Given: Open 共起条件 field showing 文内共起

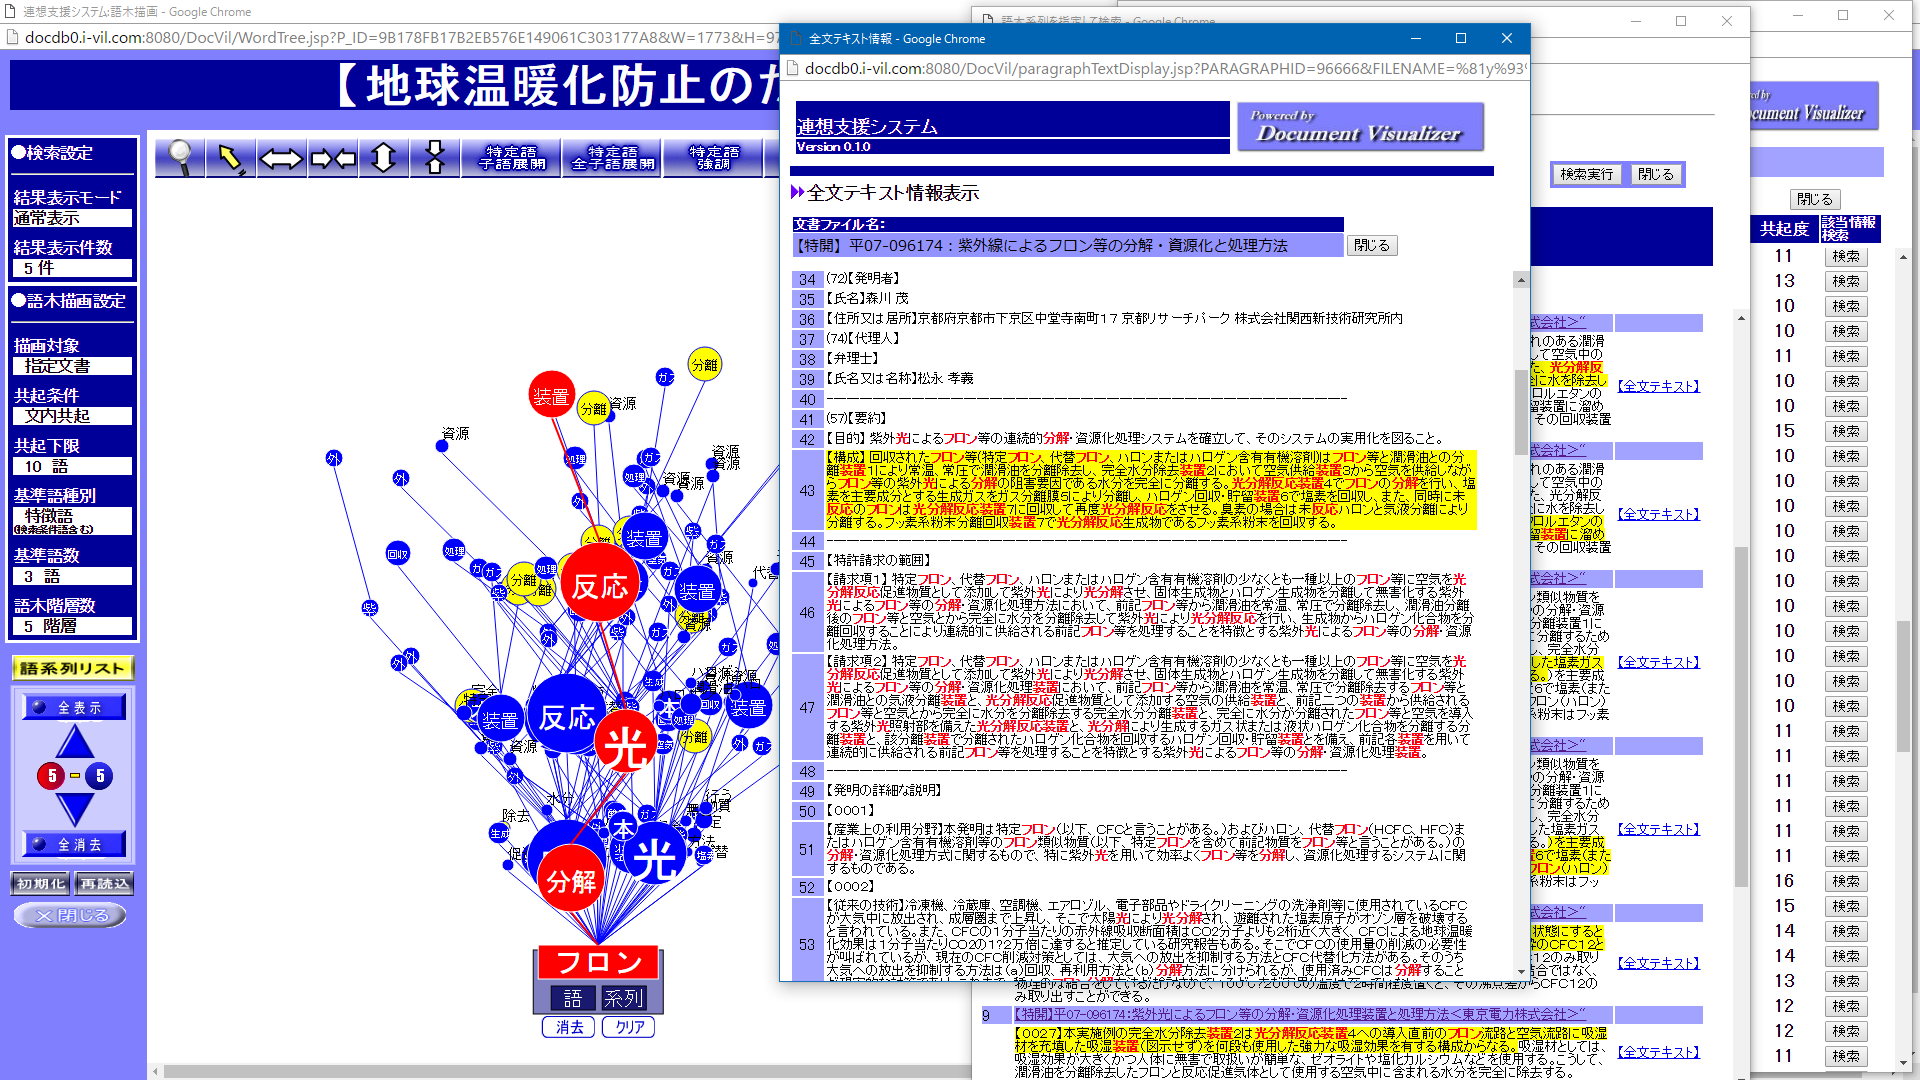Looking at the screenshot, I should (x=72, y=416).
